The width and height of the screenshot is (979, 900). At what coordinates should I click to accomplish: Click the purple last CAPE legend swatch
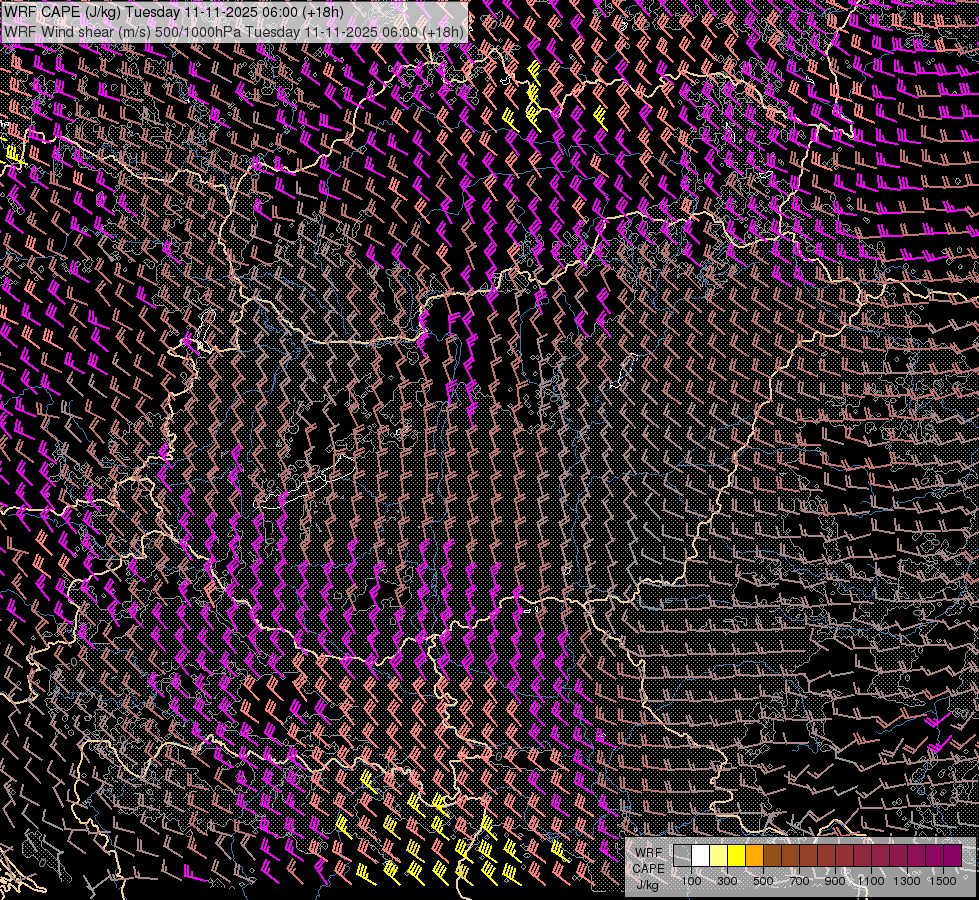(x=953, y=856)
